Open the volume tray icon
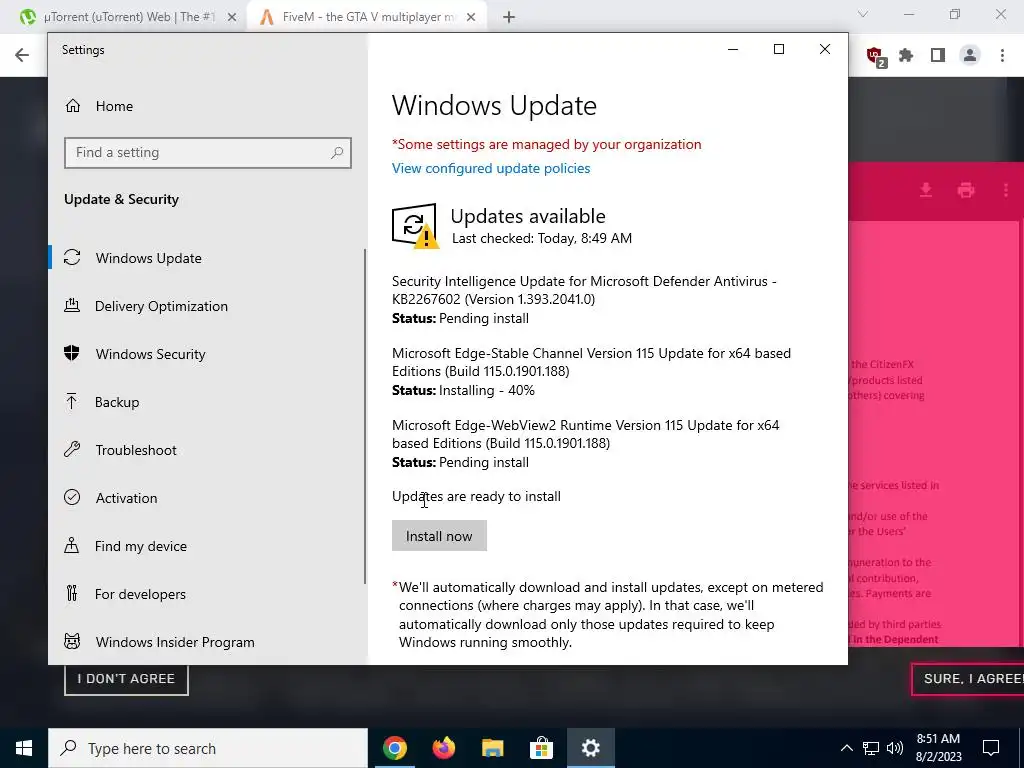1024x768 pixels. [895, 748]
